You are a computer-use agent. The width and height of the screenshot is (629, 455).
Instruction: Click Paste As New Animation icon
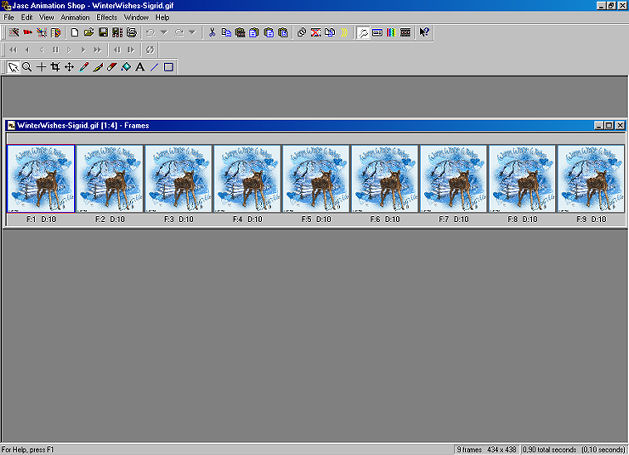coord(240,32)
